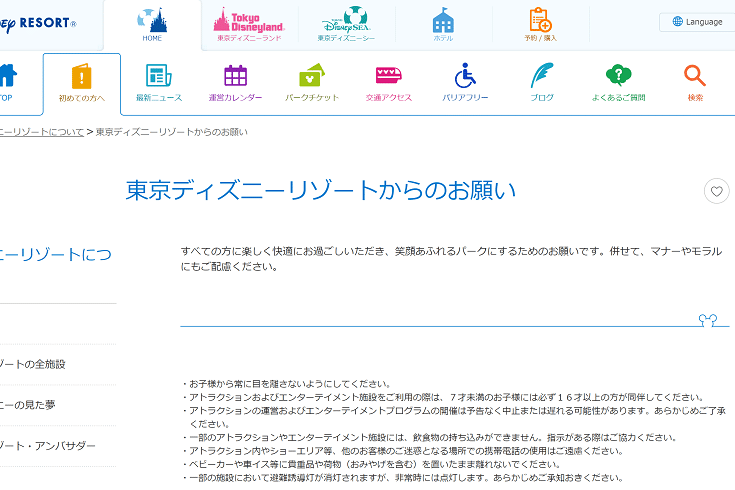Open 最新ニュース newspaper icon
Image resolution: width=735 pixels, height=490 pixels.
[159, 83]
